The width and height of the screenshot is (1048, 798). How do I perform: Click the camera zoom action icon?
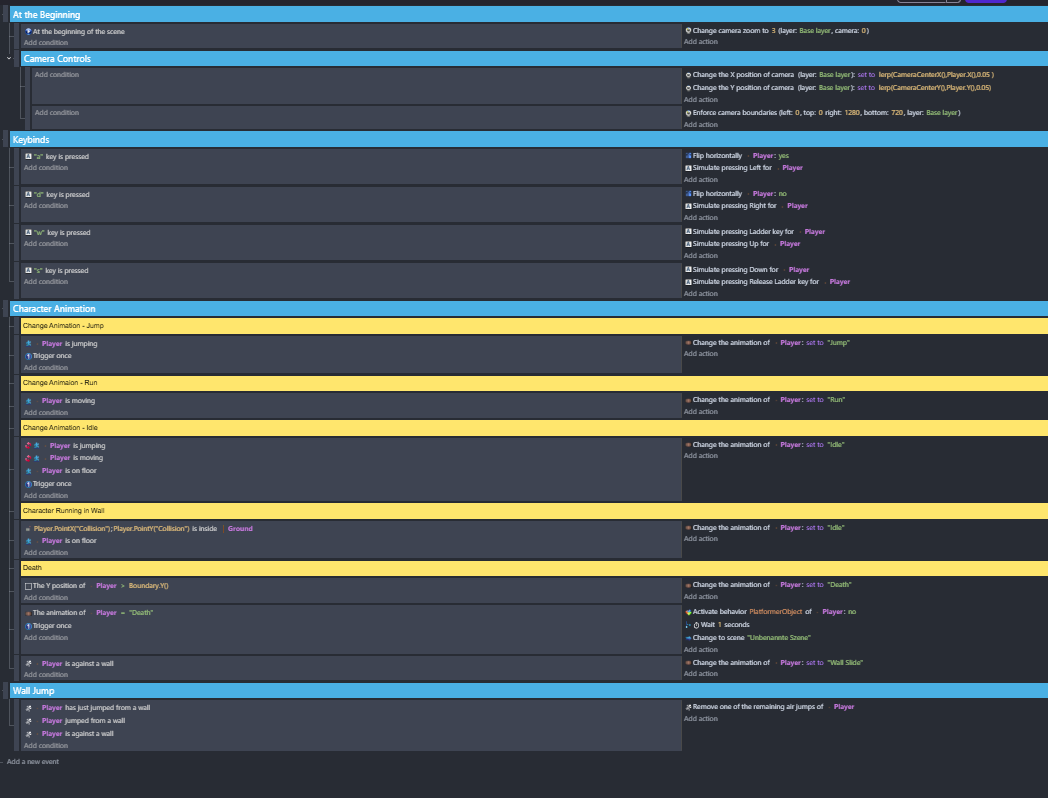tap(688, 31)
